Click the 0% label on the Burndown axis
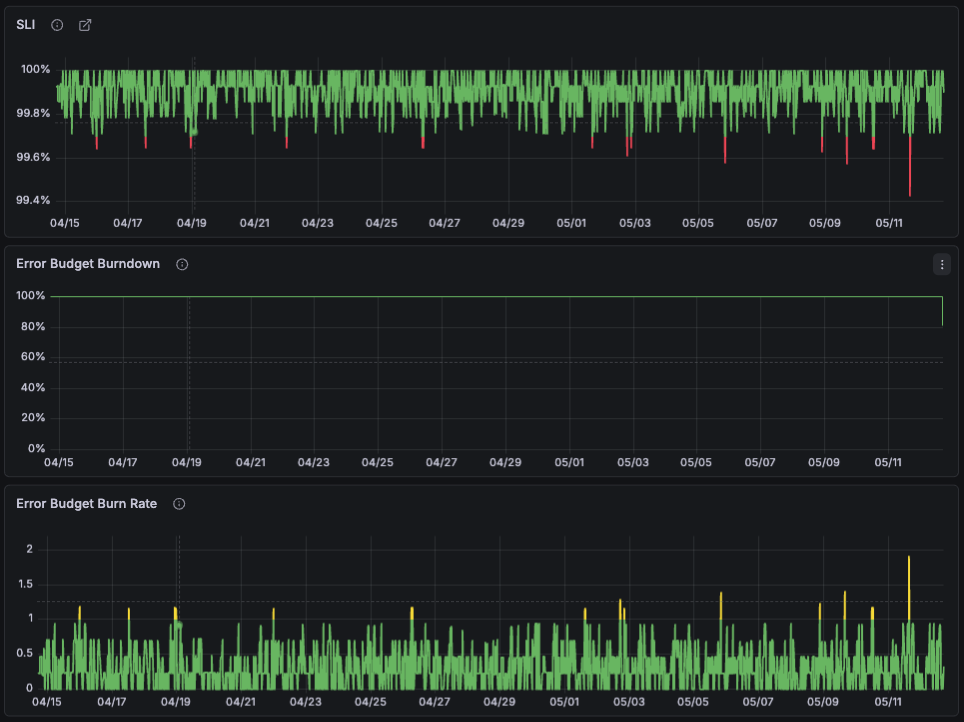Viewport: 964px width, 722px height. click(x=36, y=448)
